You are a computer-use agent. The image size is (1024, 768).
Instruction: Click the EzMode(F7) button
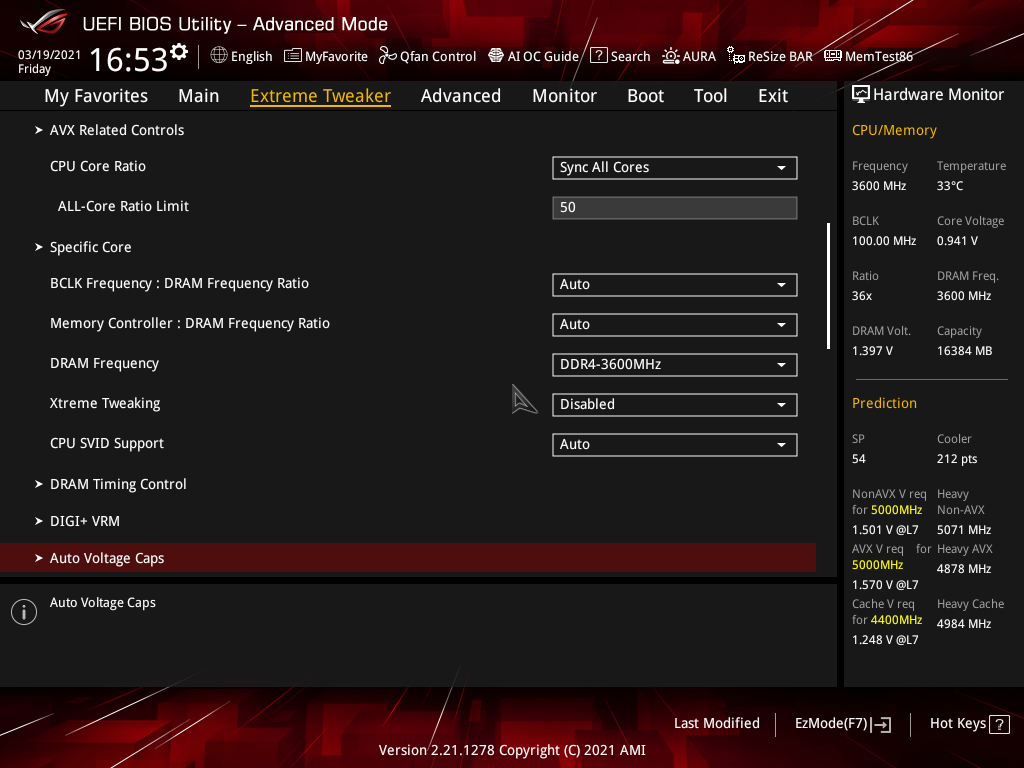[x=842, y=724]
